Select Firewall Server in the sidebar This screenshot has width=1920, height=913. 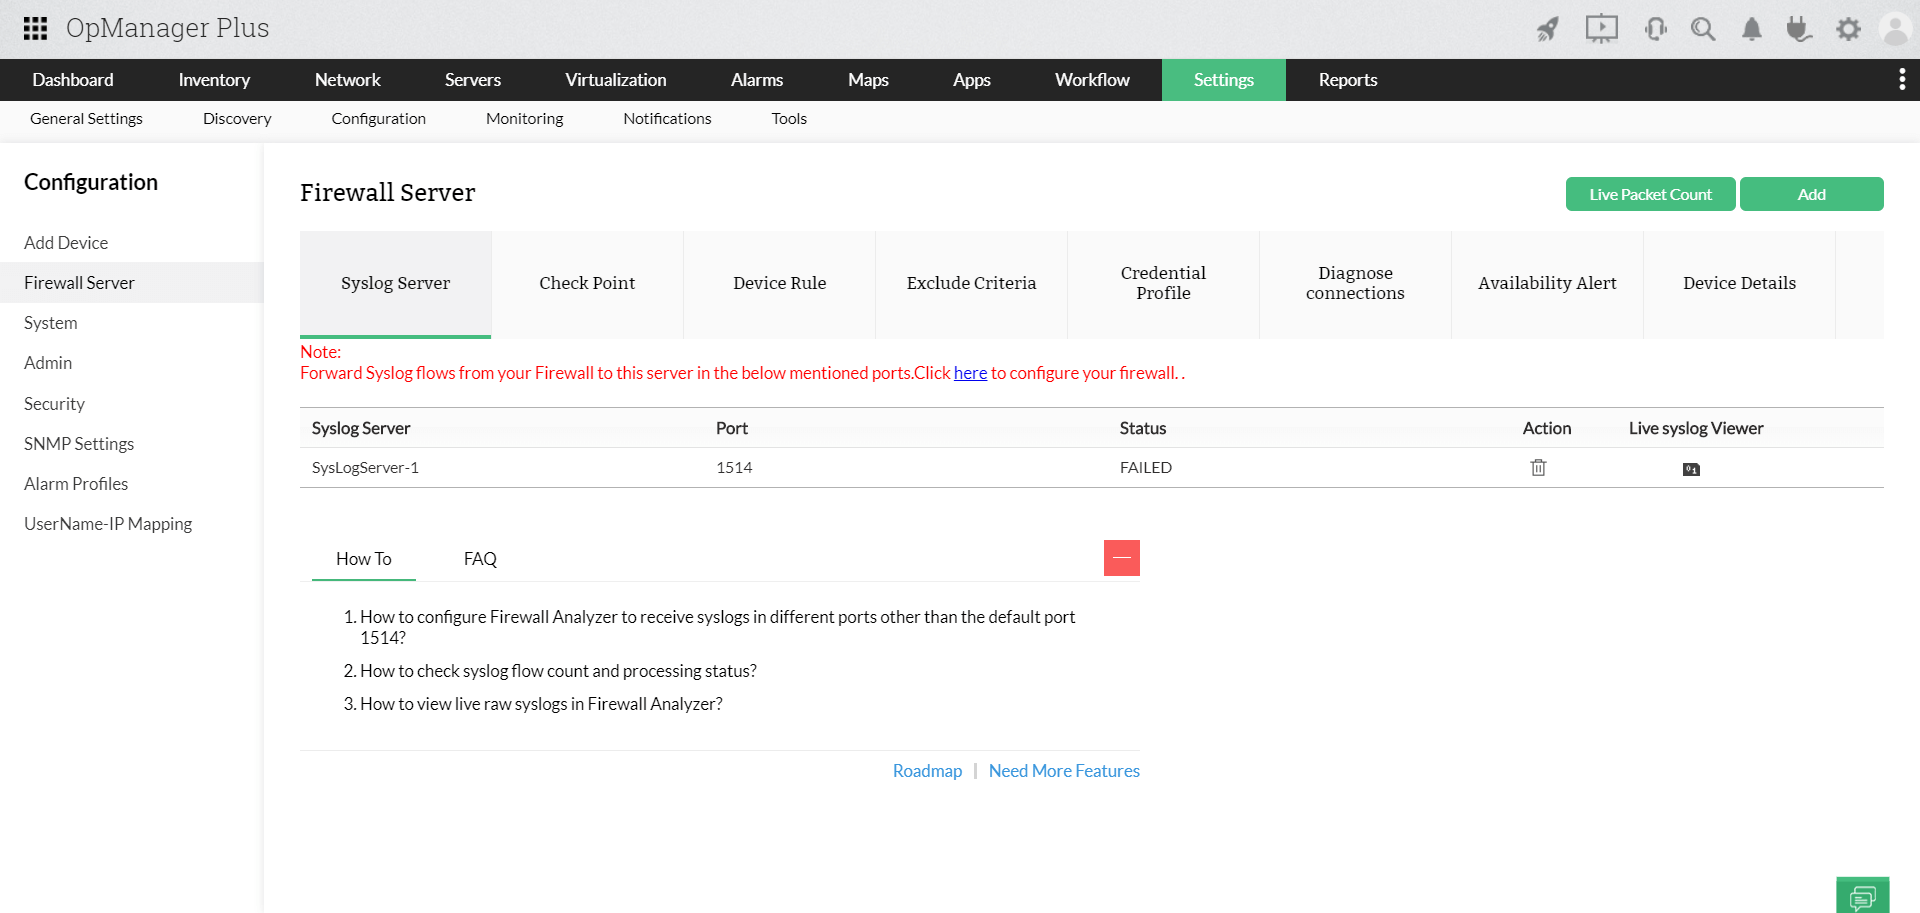(79, 282)
